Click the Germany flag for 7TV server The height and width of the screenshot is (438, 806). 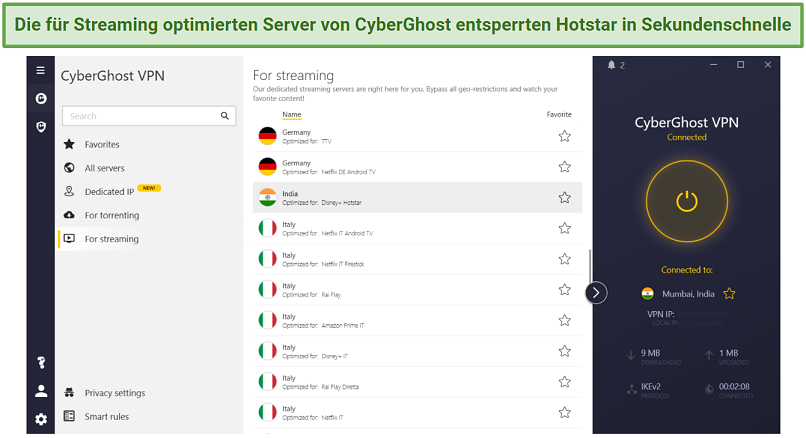click(267, 136)
